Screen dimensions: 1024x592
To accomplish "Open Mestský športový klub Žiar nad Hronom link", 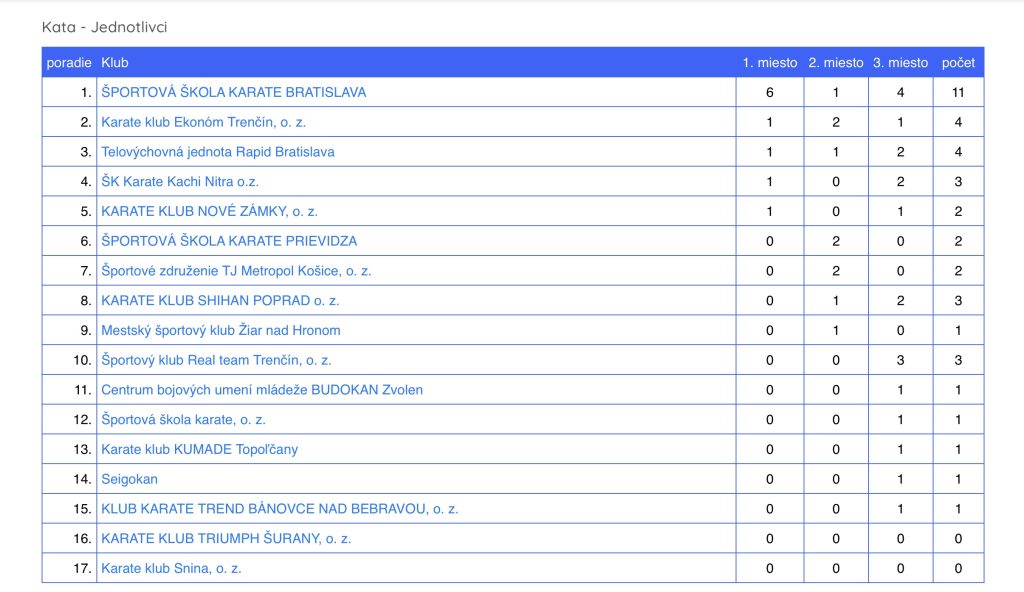I will [x=220, y=331].
